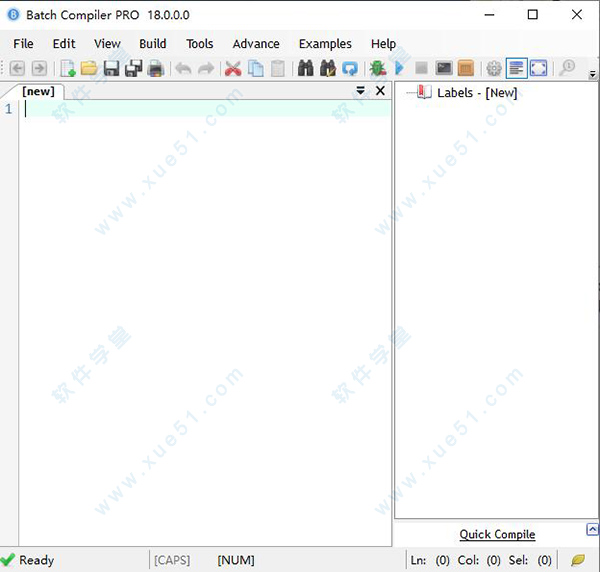600x572 pixels.
Task: Toggle full screen mode icon
Action: coord(538,68)
